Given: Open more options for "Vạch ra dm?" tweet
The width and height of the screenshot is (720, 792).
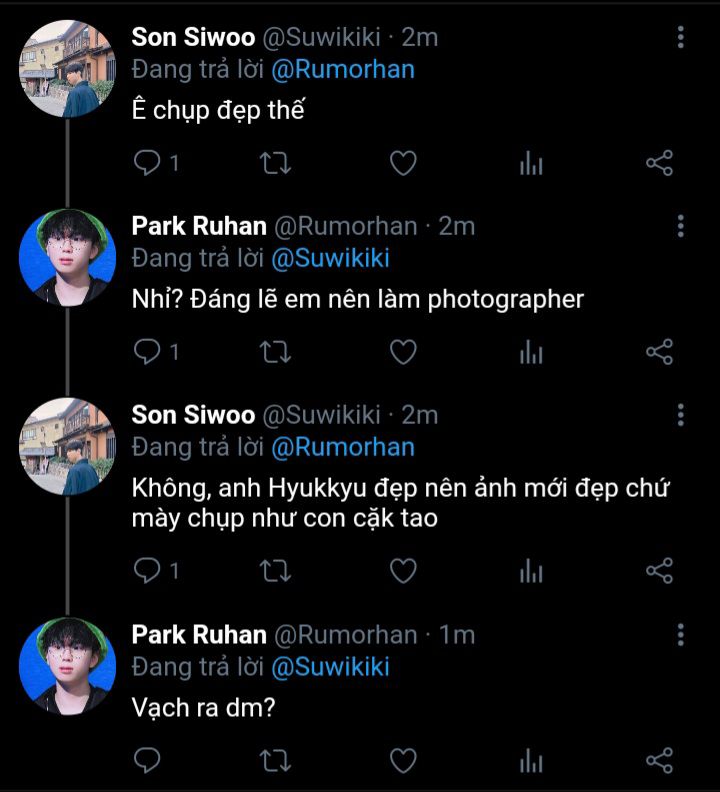Looking at the screenshot, I should (681, 635).
